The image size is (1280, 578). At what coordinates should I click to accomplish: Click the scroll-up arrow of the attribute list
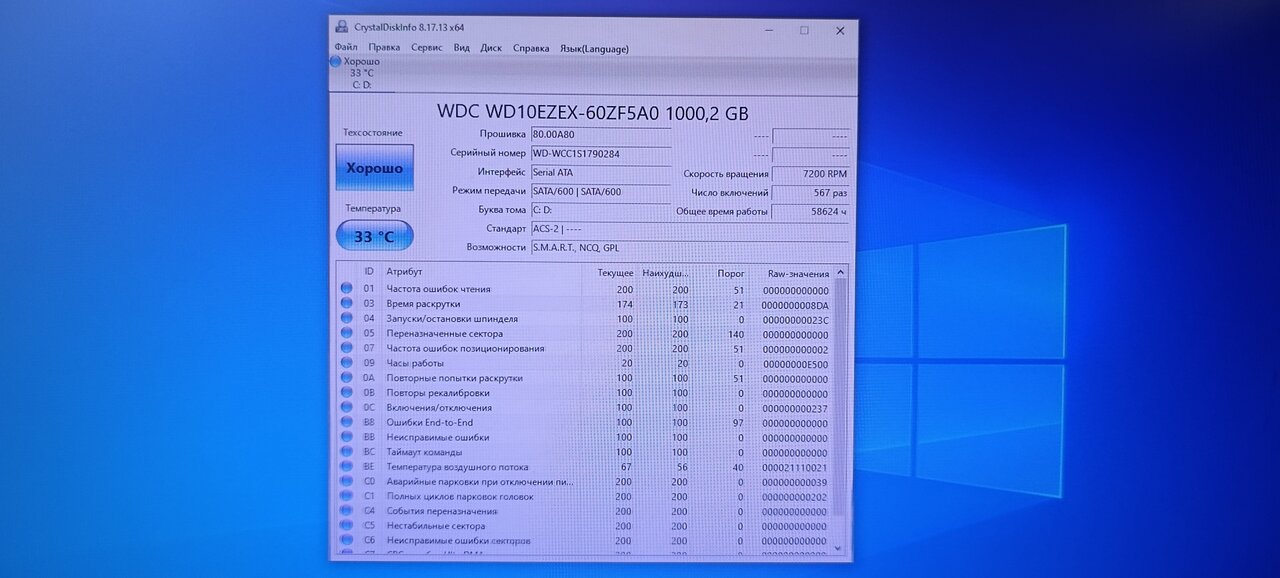[x=841, y=272]
